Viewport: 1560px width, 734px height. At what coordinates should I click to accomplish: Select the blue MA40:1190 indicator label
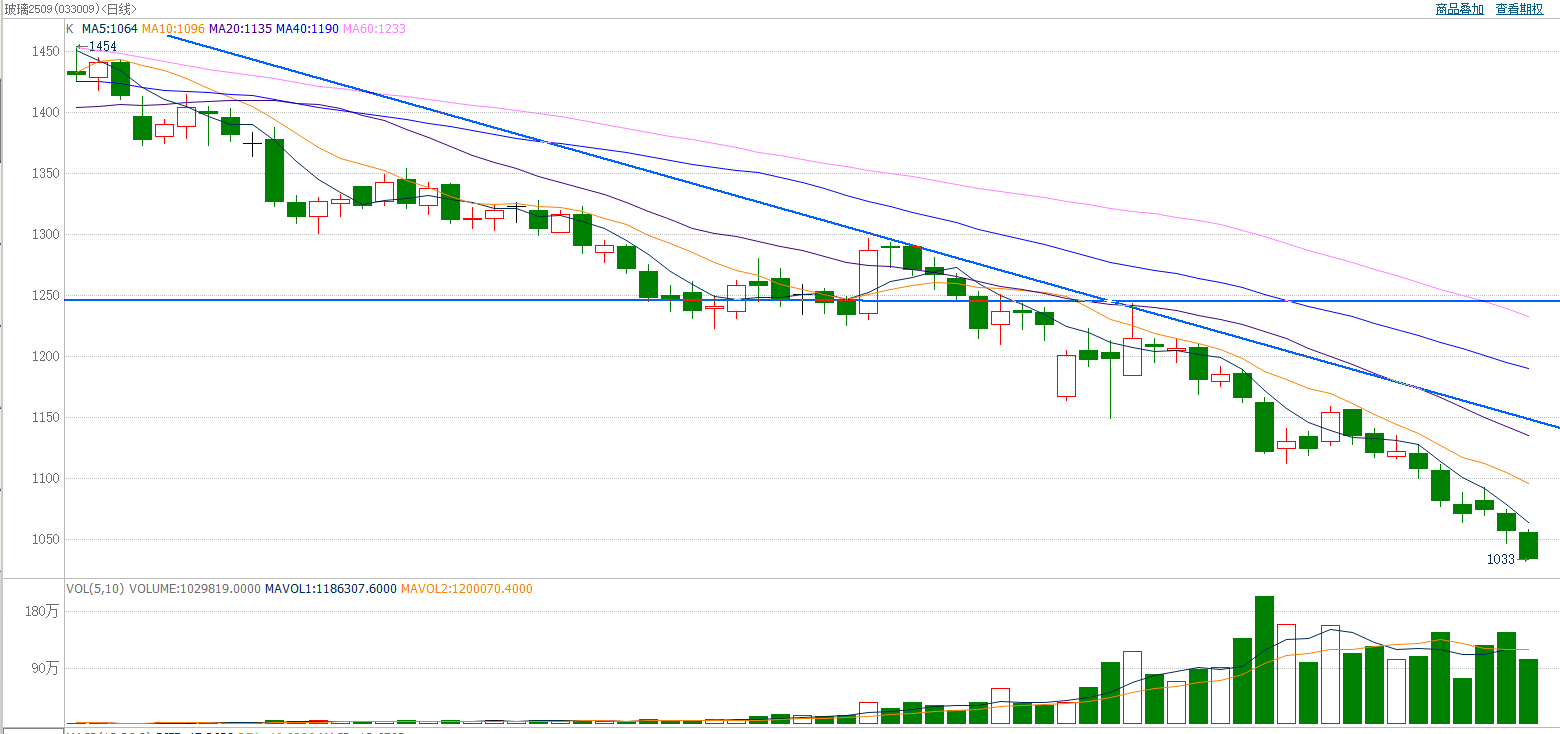click(307, 29)
